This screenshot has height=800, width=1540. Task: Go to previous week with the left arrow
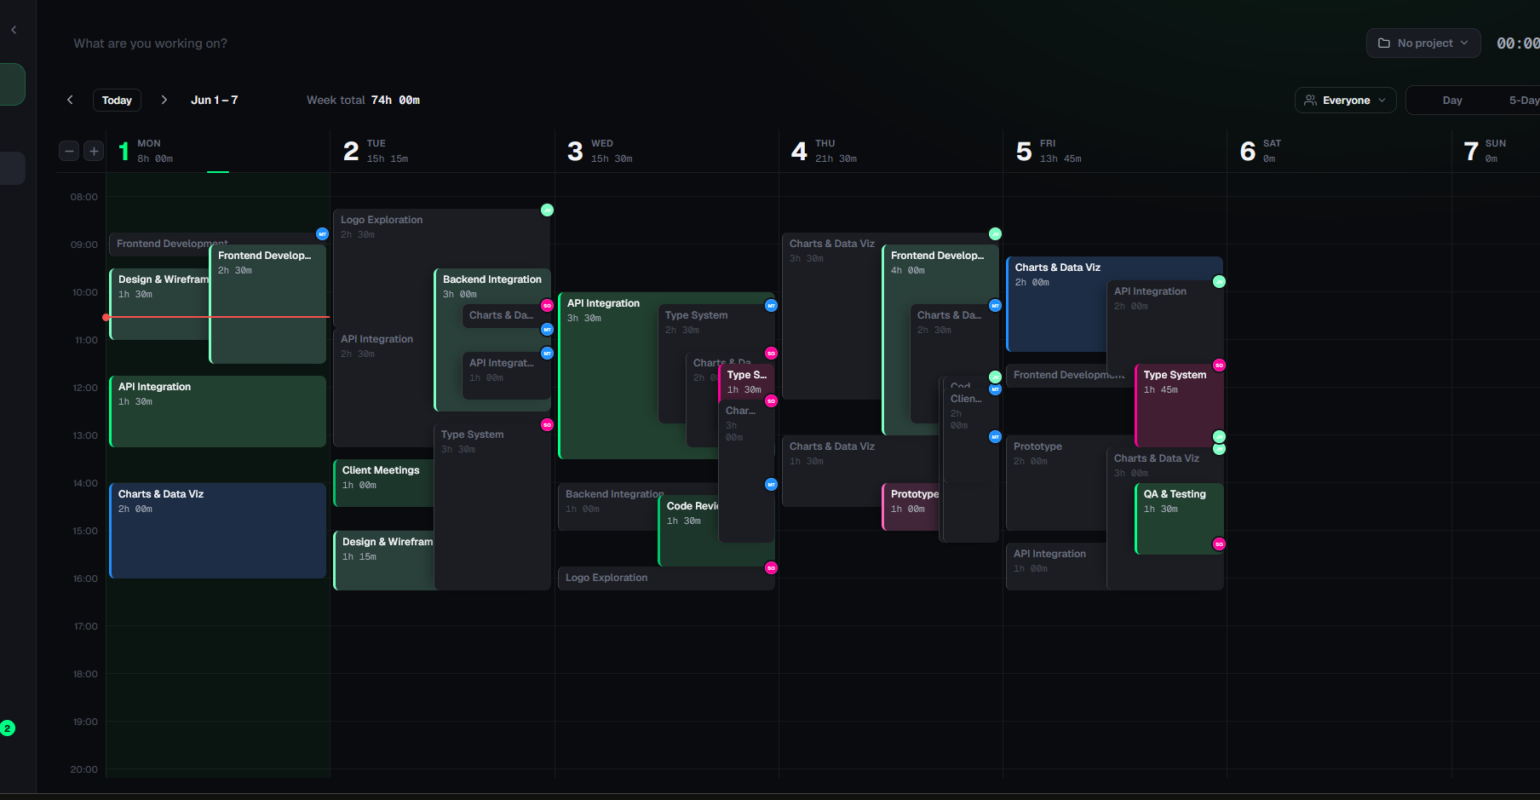click(x=70, y=100)
